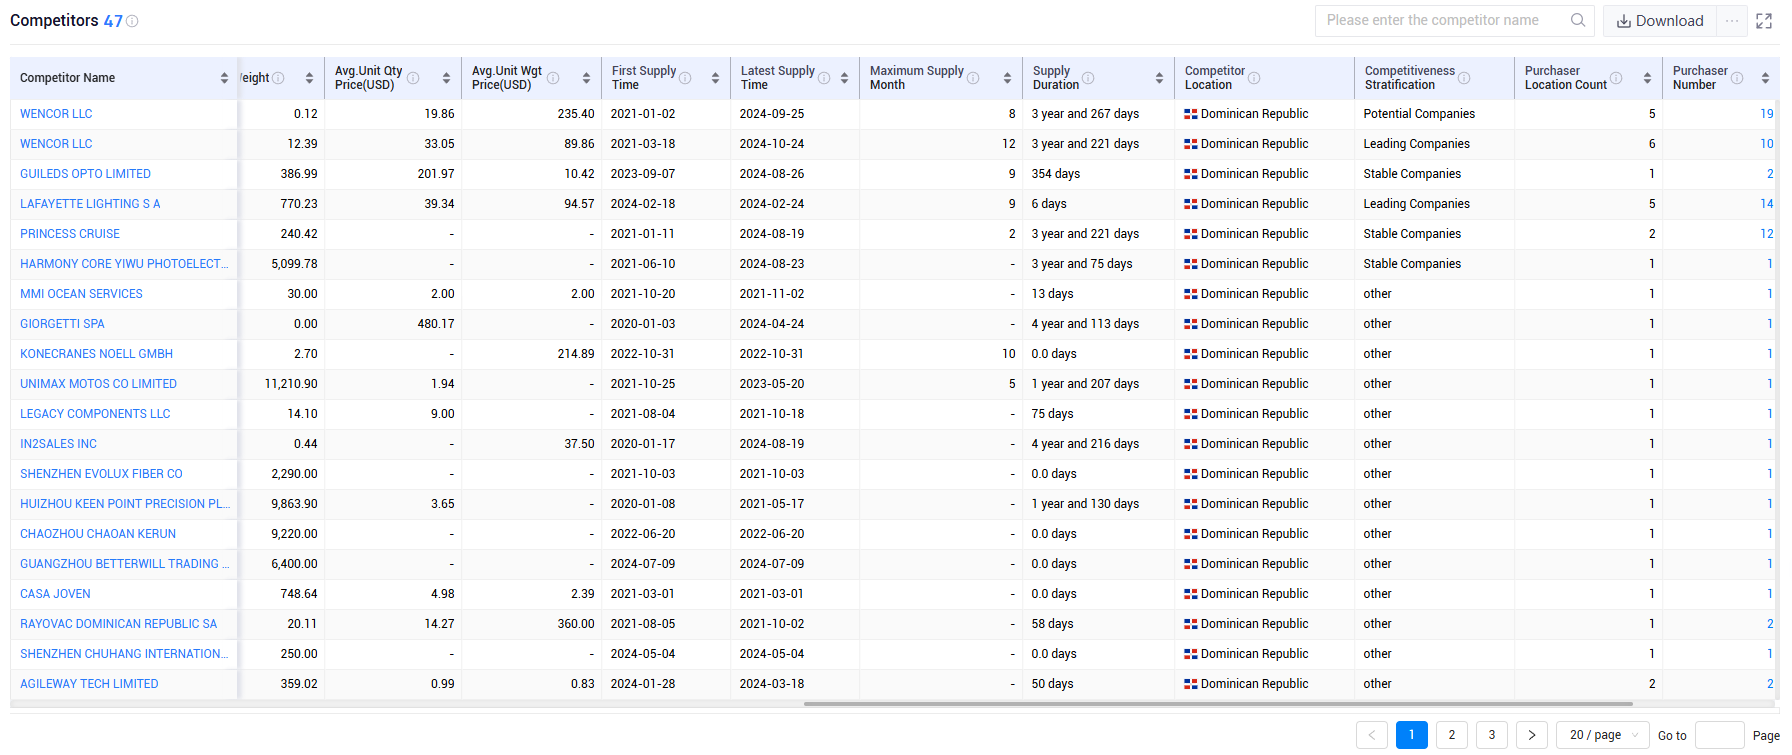Click info icon for Latest Supply Time
1792x755 pixels.
click(x=824, y=78)
